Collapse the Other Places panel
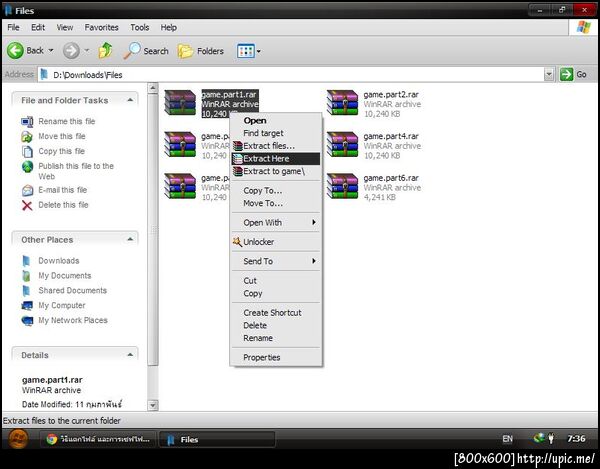The height and width of the screenshot is (469, 600). point(130,239)
